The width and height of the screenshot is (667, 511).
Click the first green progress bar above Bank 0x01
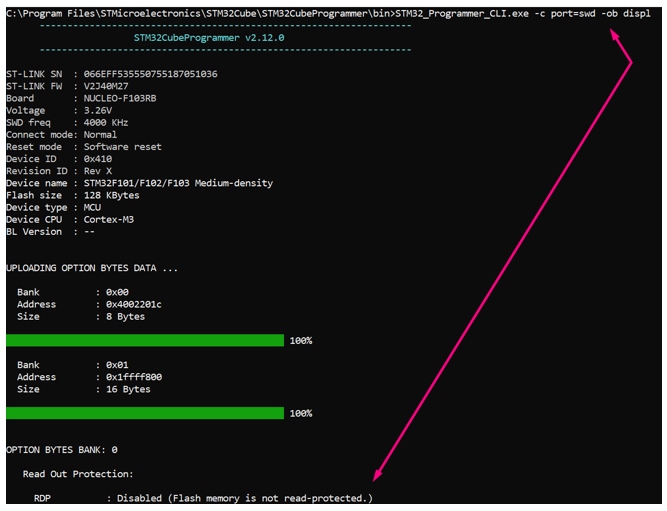click(145, 340)
